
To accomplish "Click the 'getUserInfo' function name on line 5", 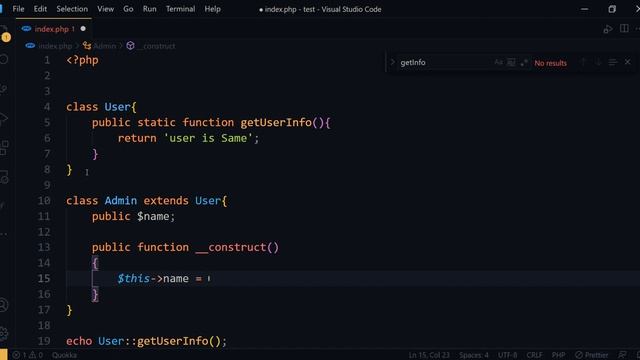I will [276, 122].
